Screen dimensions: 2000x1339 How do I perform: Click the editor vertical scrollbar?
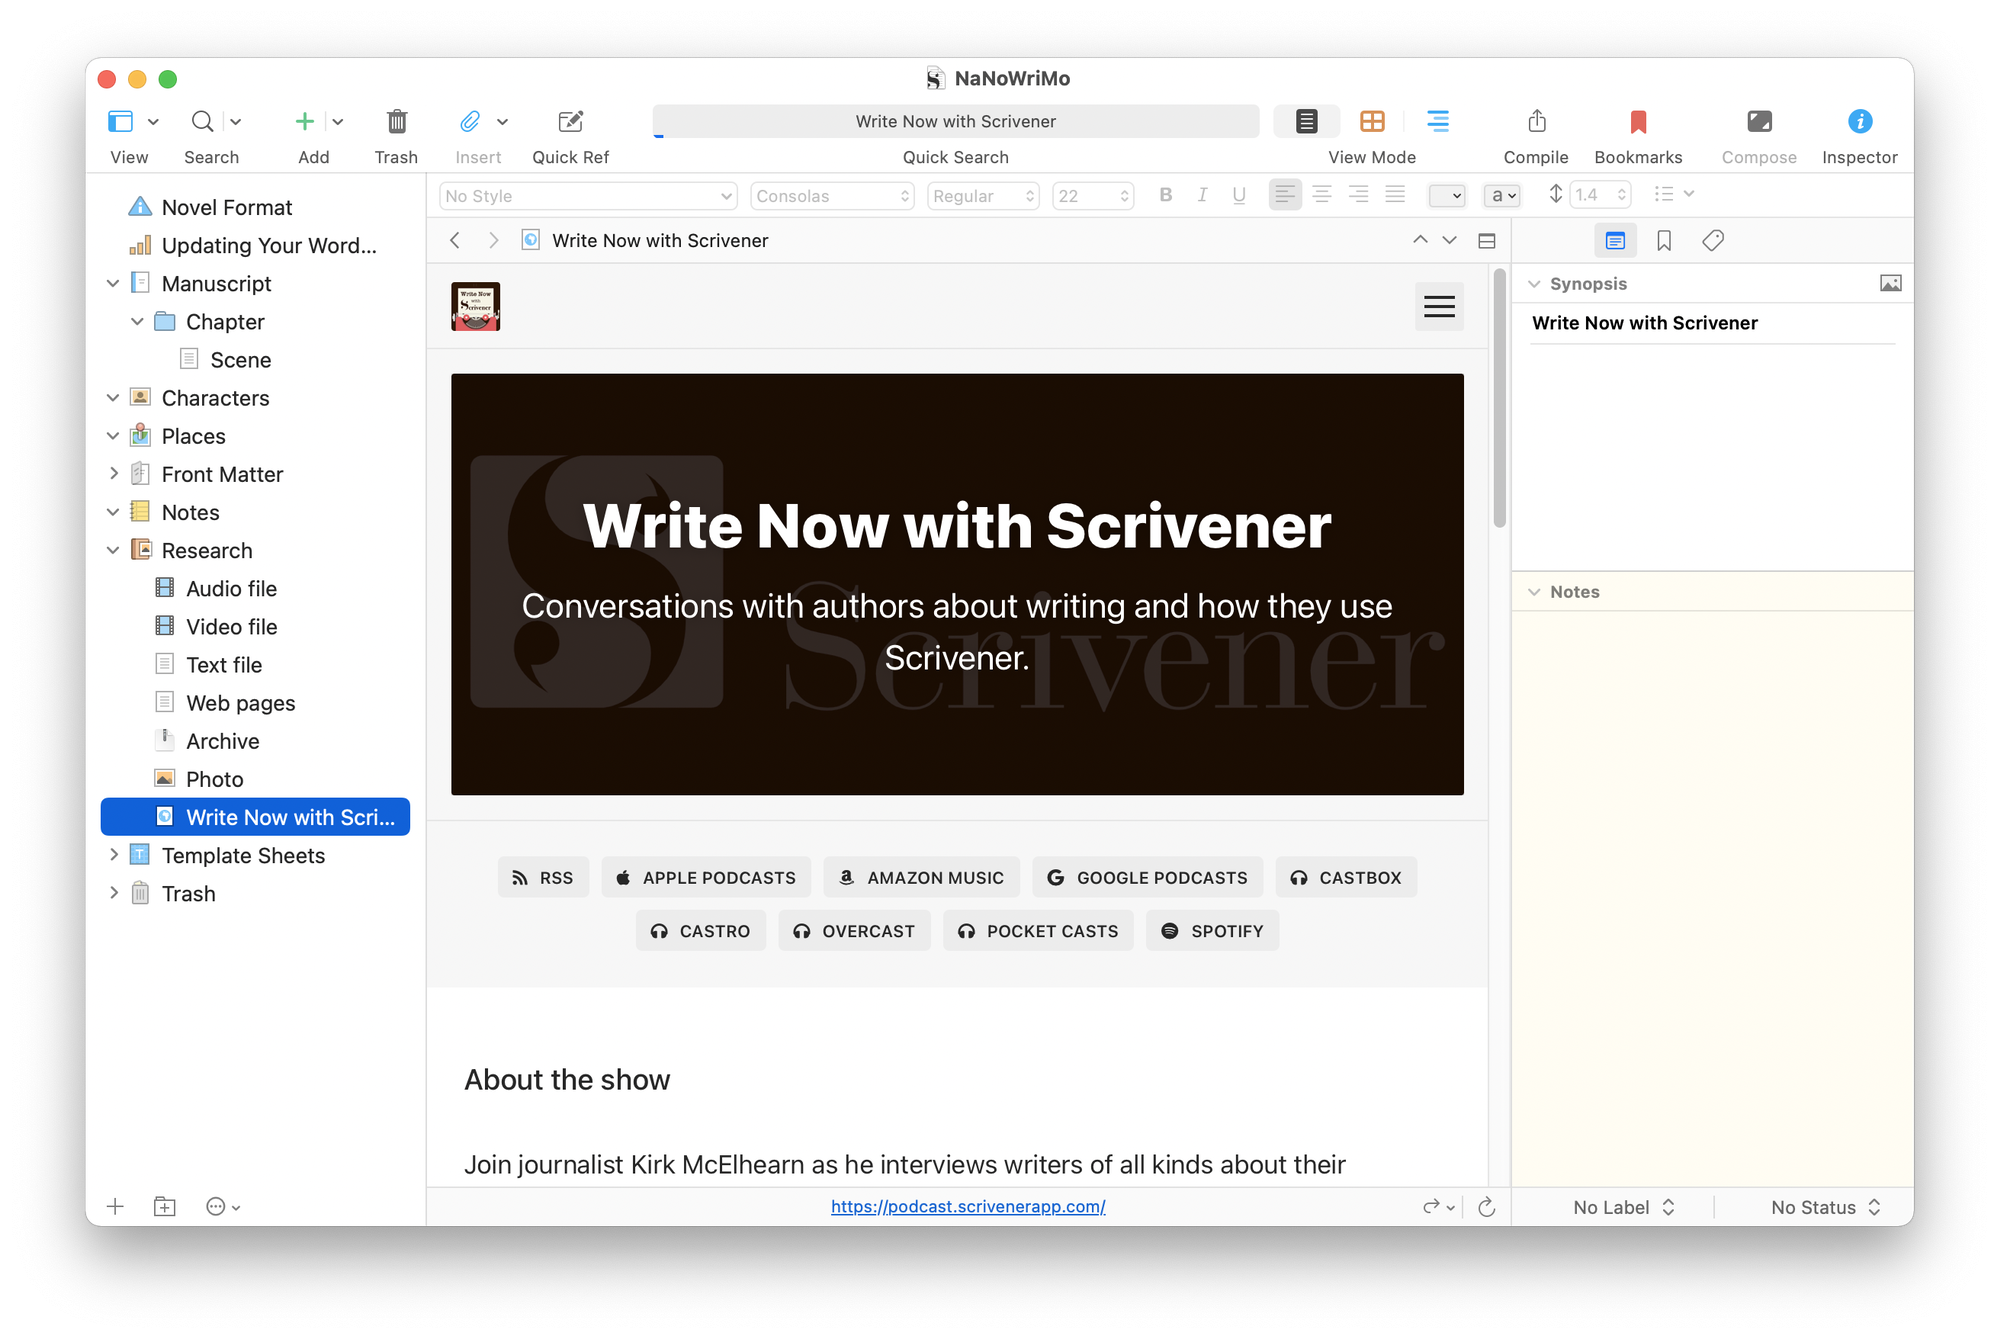[x=1499, y=400]
